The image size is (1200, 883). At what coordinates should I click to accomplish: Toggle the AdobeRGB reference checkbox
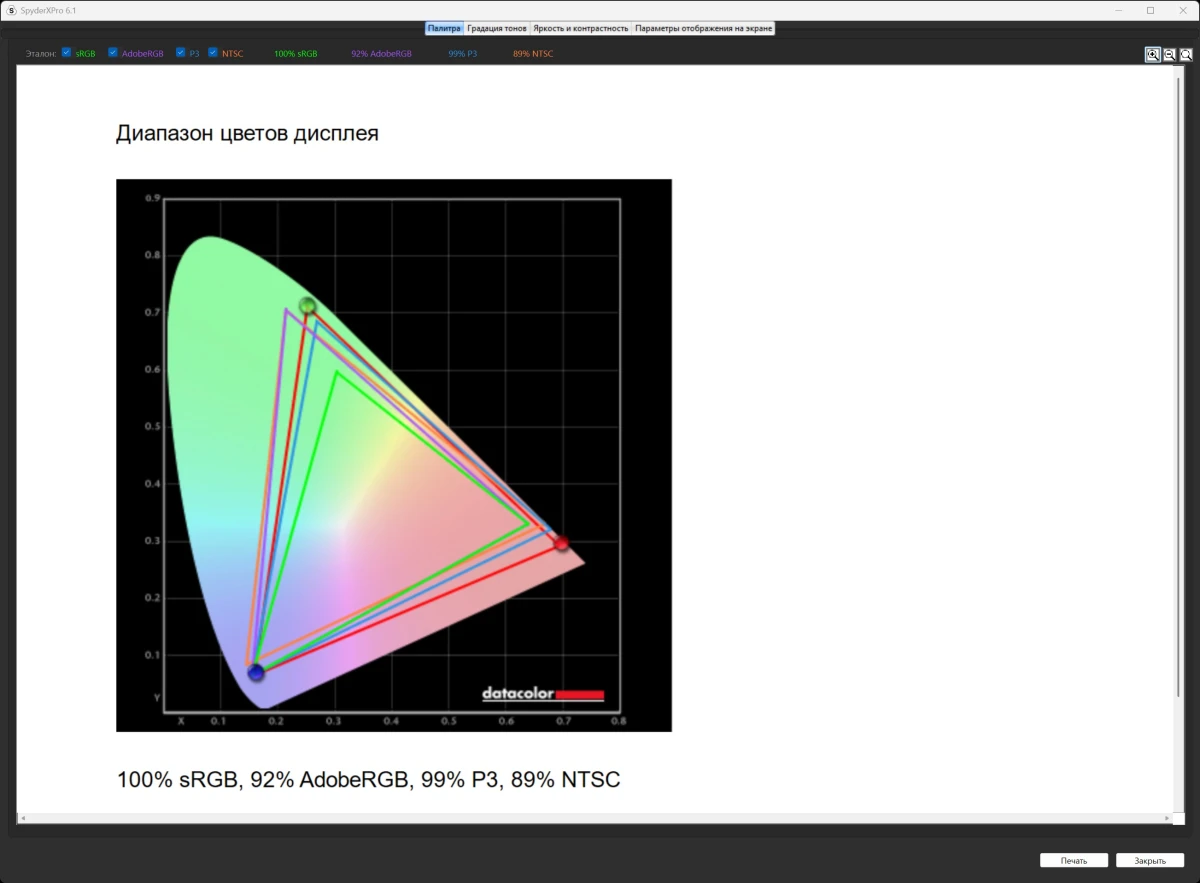pyautogui.click(x=113, y=53)
